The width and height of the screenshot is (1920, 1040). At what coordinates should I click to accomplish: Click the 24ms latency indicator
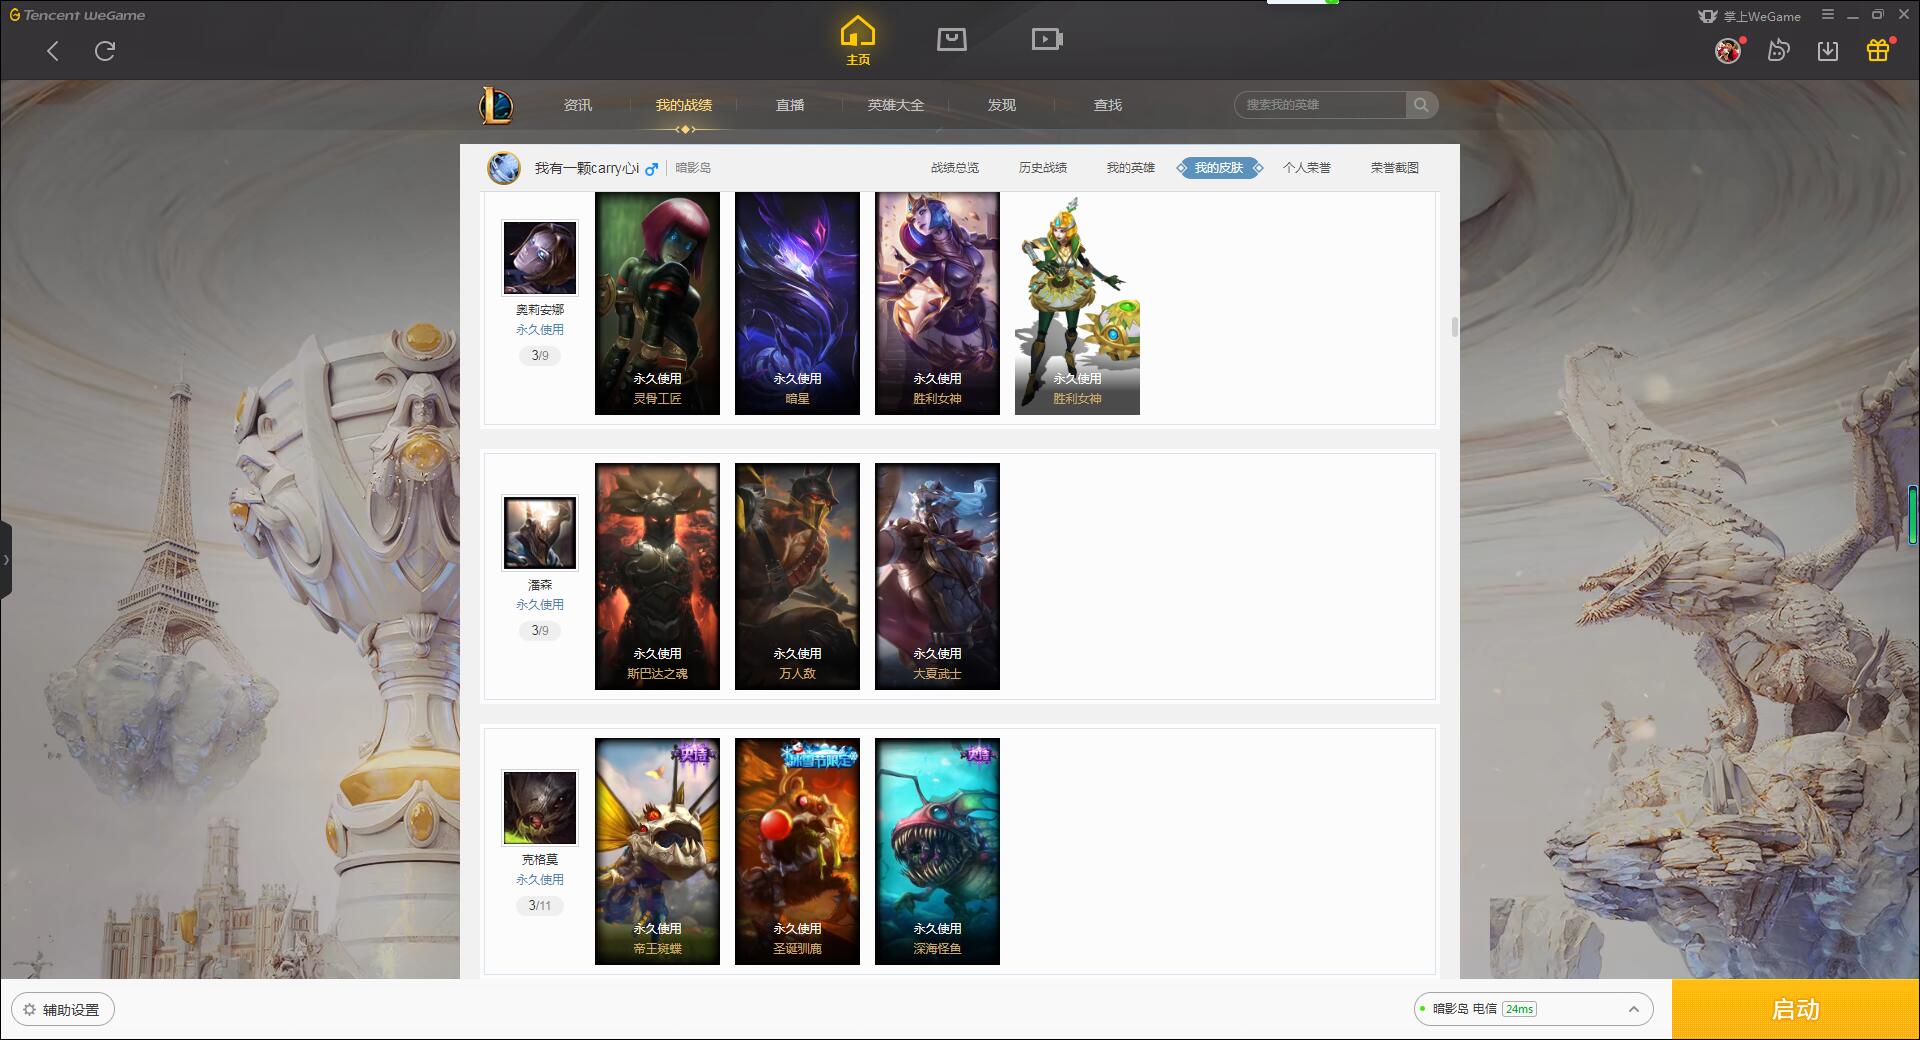coord(1519,1009)
